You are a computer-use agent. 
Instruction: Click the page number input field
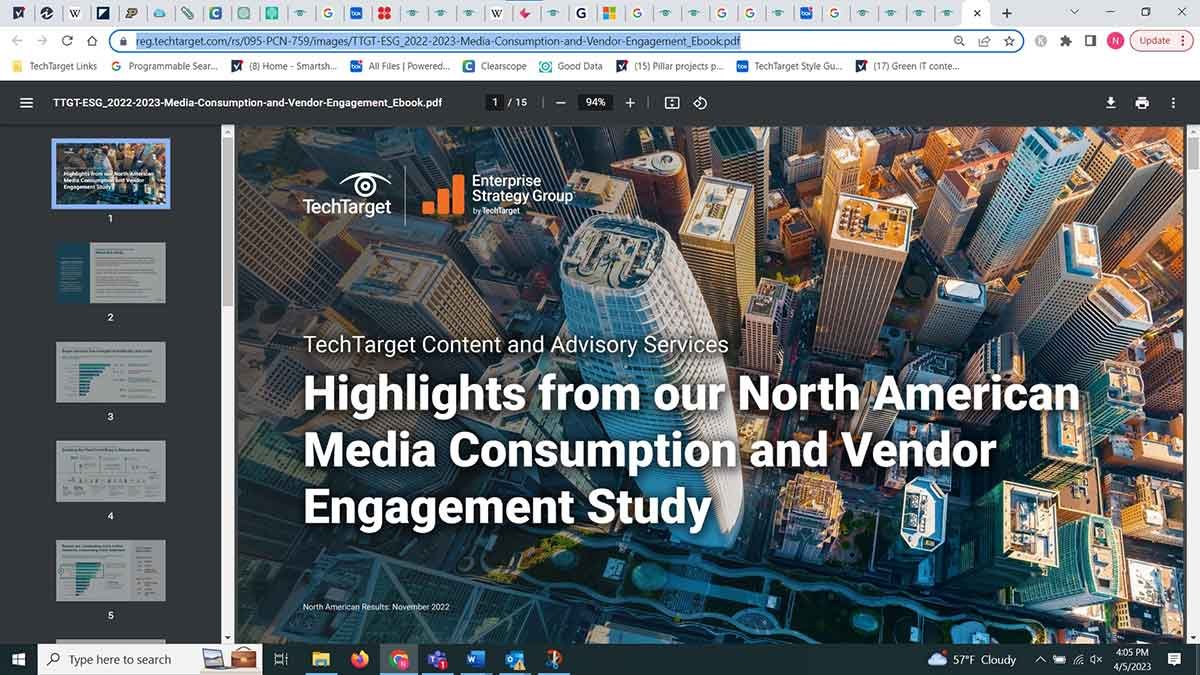[x=495, y=103]
